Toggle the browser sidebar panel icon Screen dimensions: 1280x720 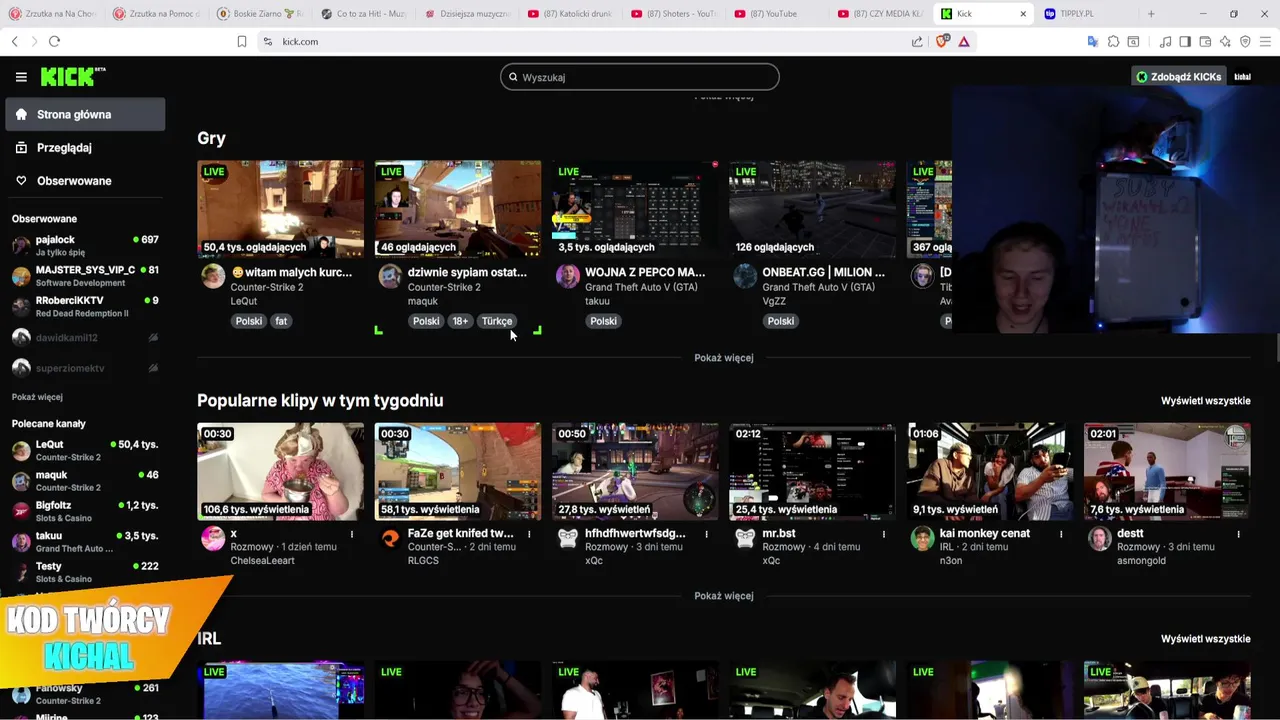pyautogui.click(x=1185, y=41)
